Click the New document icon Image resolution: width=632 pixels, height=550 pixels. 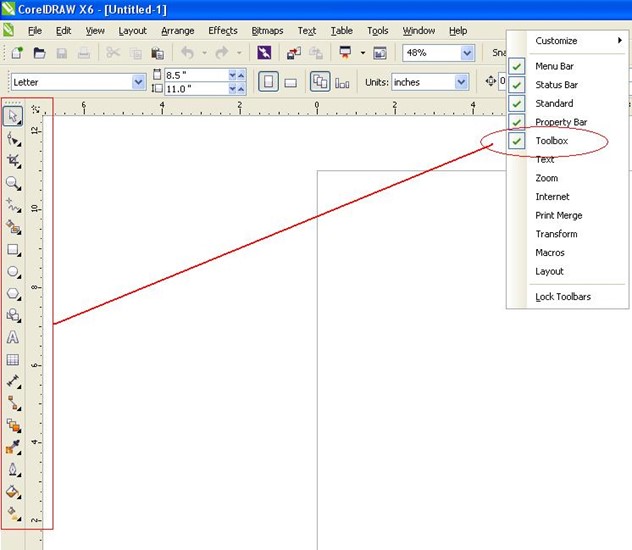17,53
